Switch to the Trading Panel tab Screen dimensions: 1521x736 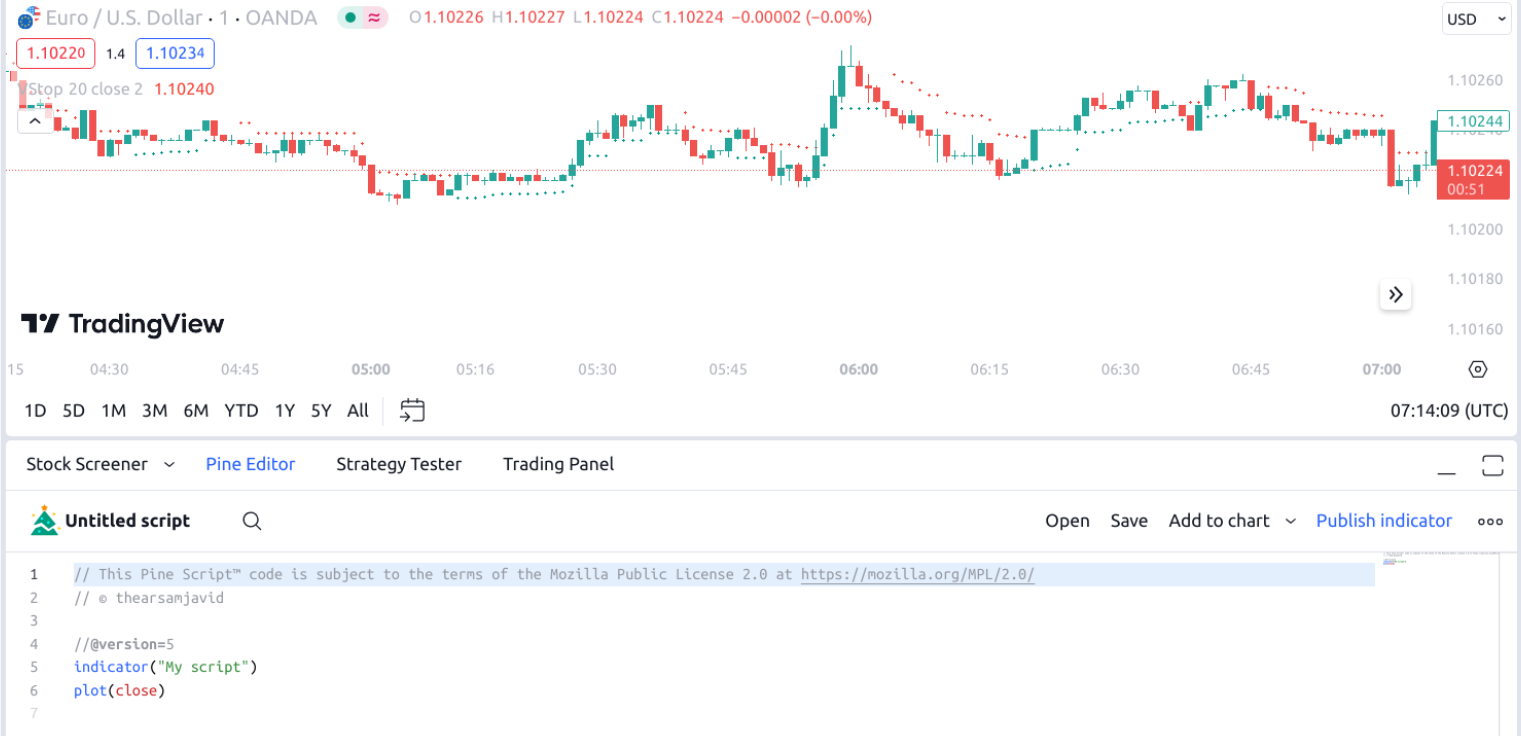point(558,464)
